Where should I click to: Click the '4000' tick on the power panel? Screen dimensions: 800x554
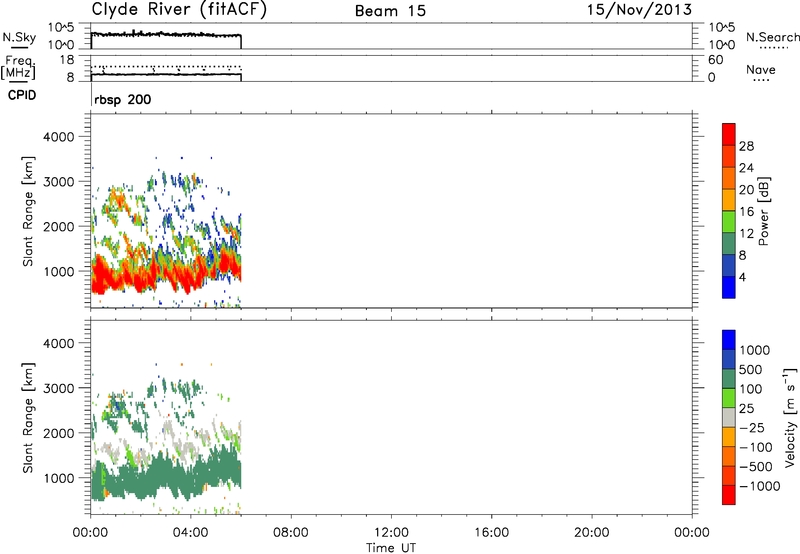[58, 137]
